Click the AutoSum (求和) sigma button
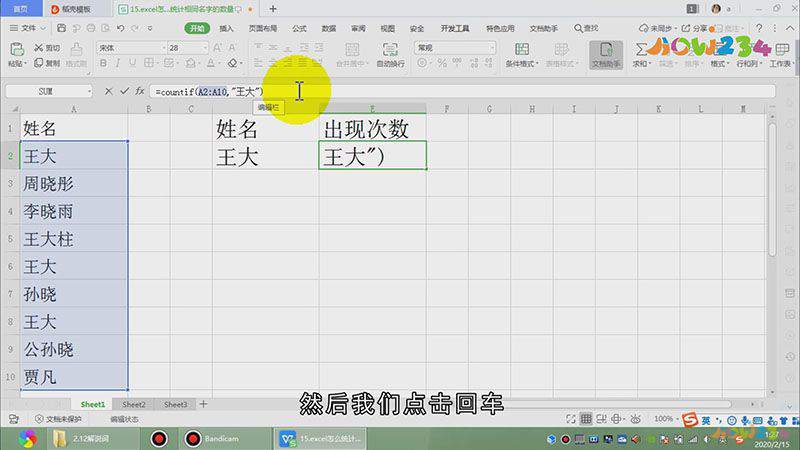This screenshot has width=800, height=450. tap(640, 55)
